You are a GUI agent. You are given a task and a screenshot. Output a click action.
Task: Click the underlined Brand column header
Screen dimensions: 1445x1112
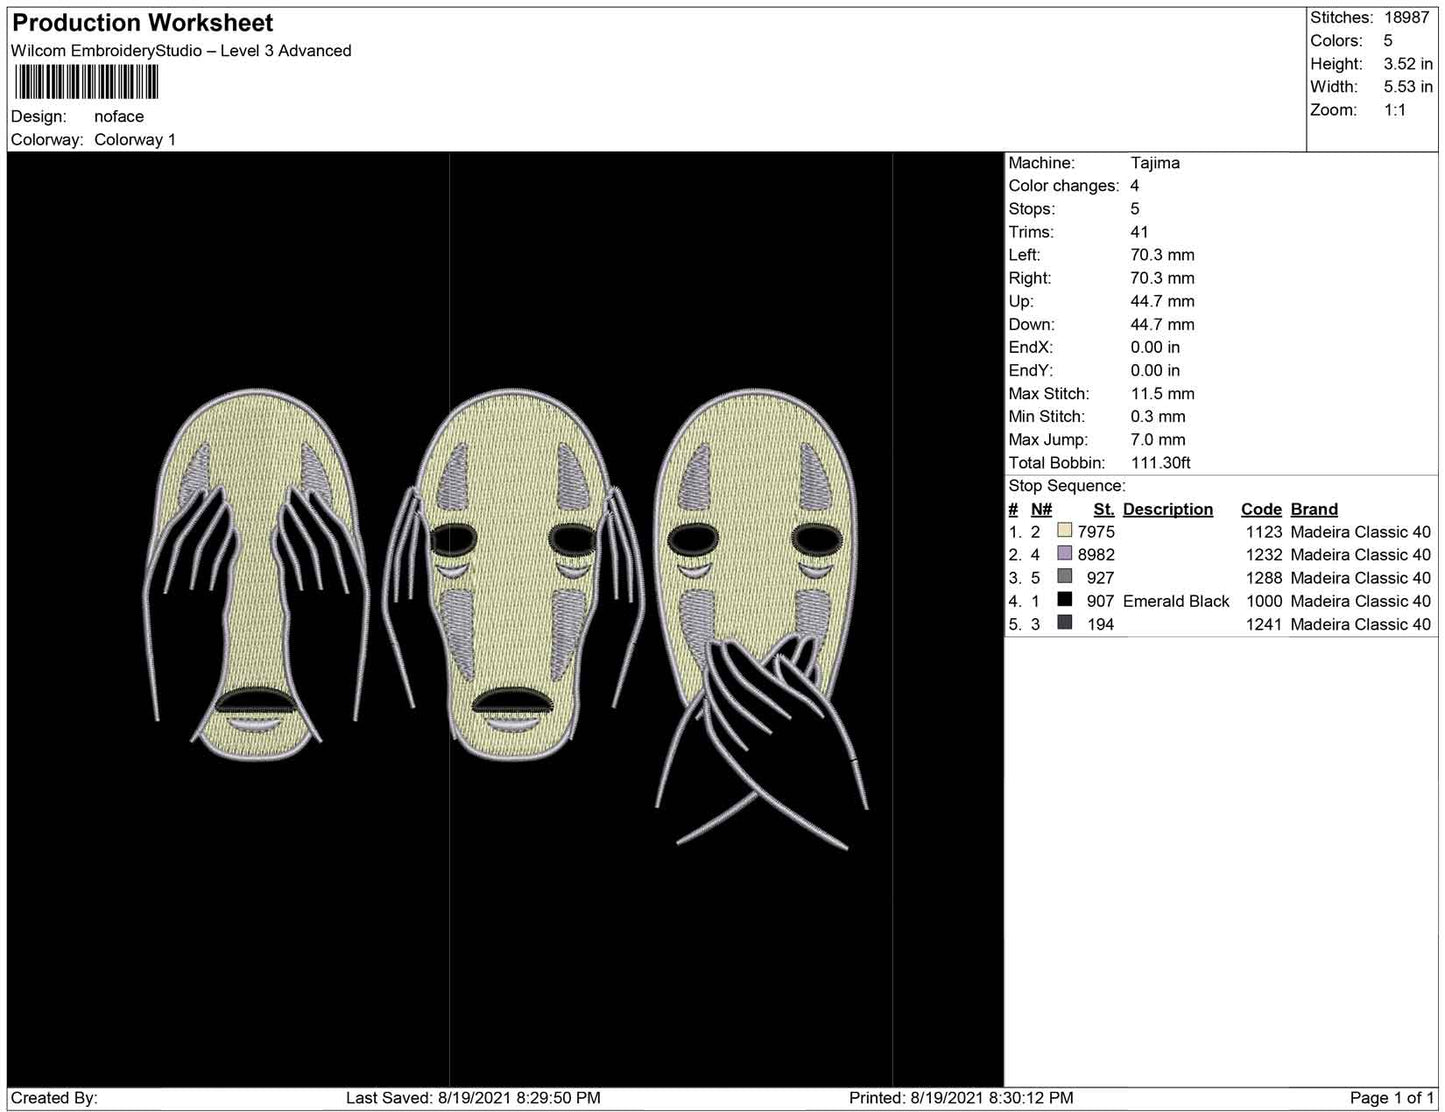coord(1314,509)
